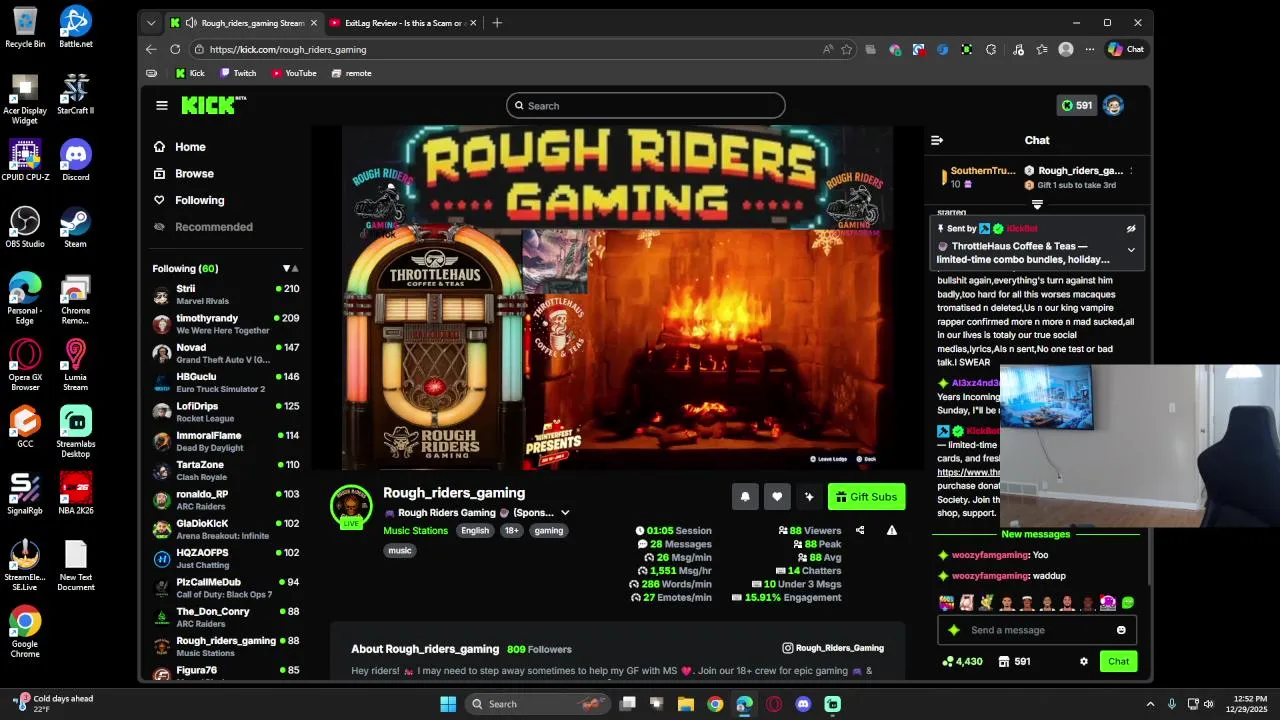1280x720 pixels.
Task: Open timothyrandy channel in following list
Action: pyautogui.click(x=226, y=324)
